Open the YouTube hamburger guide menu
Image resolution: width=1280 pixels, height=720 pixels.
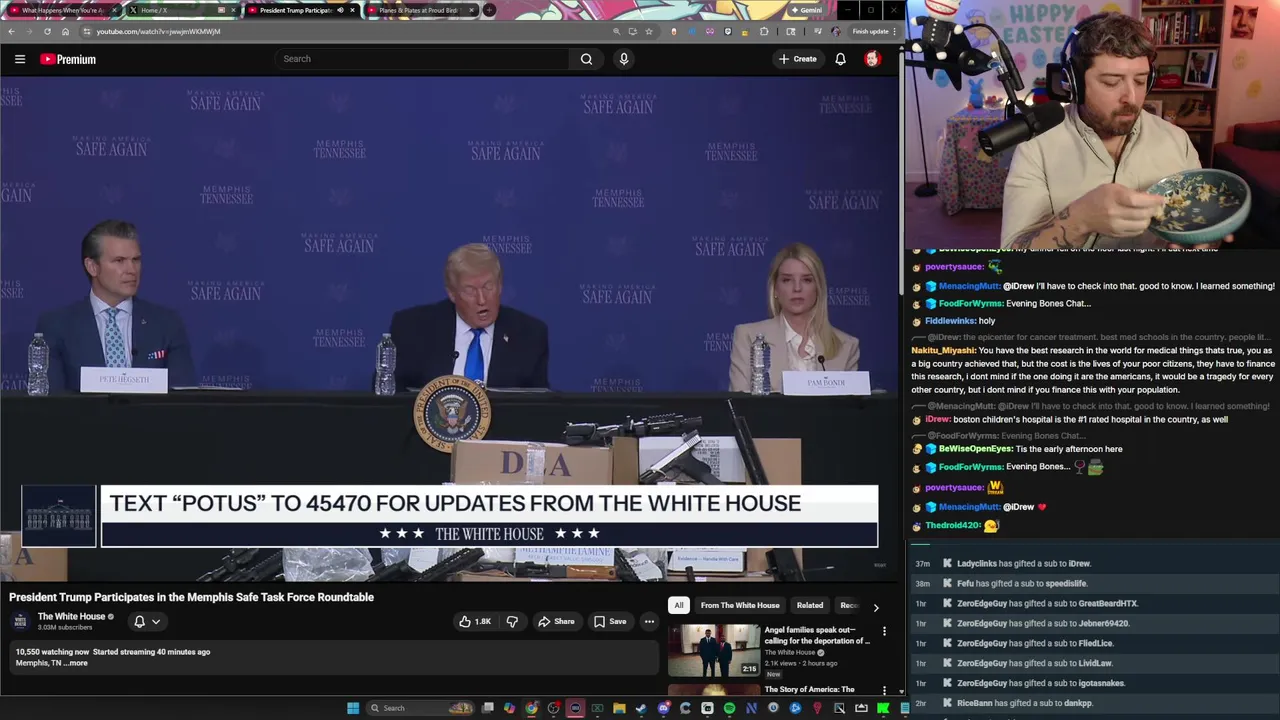(20, 59)
